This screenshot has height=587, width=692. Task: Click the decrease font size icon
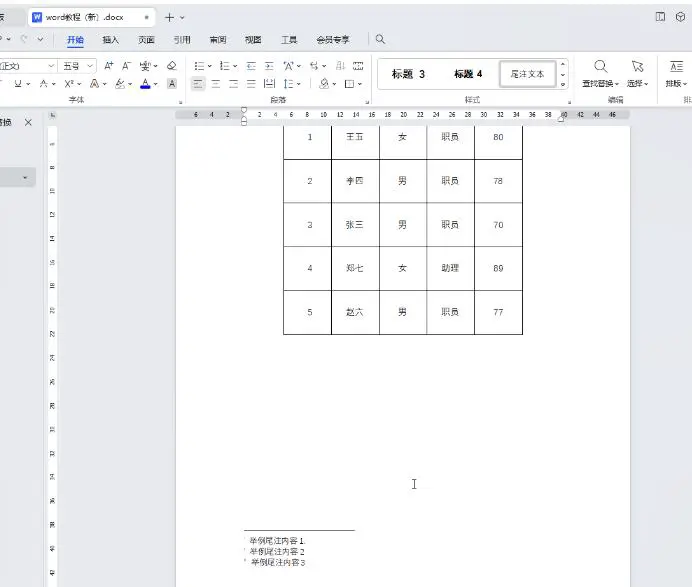point(126,66)
